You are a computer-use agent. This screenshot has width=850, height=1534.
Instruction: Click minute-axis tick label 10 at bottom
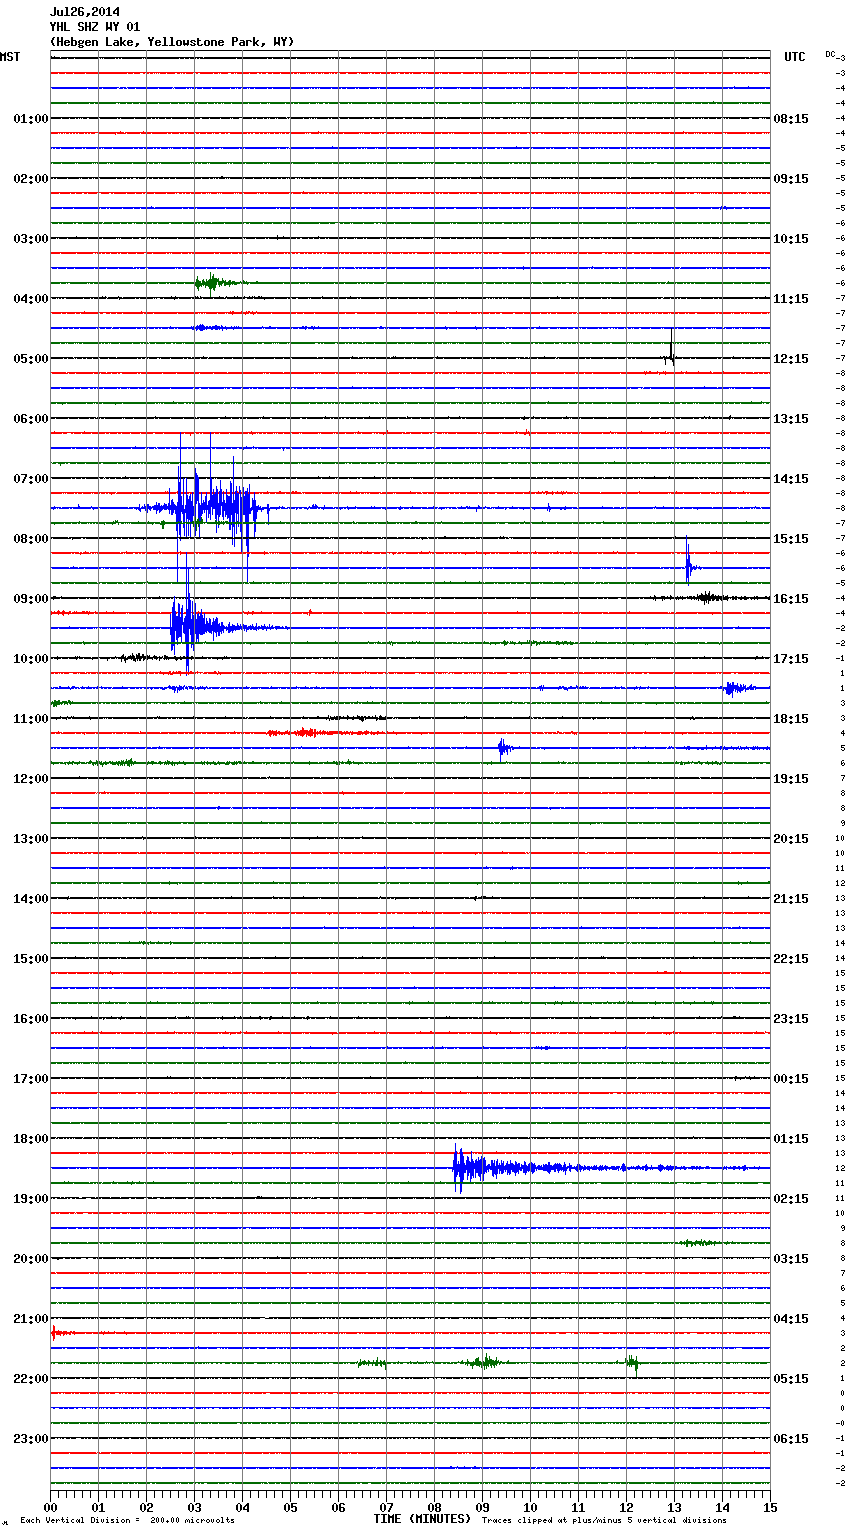click(530, 1507)
